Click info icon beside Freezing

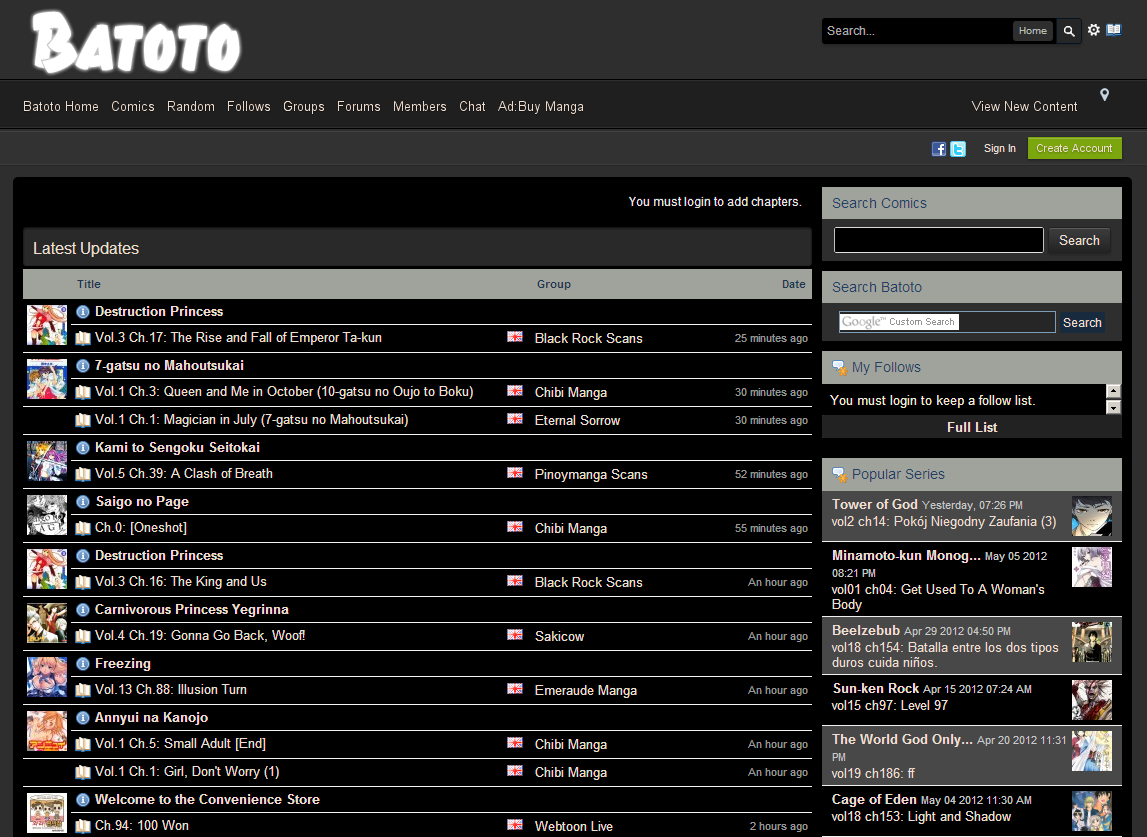tap(83, 664)
